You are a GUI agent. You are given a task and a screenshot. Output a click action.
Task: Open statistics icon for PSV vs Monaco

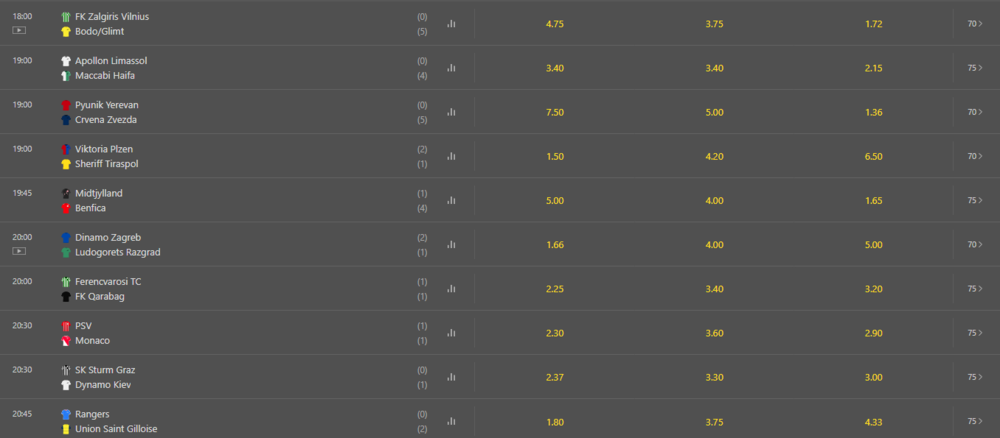[451, 333]
